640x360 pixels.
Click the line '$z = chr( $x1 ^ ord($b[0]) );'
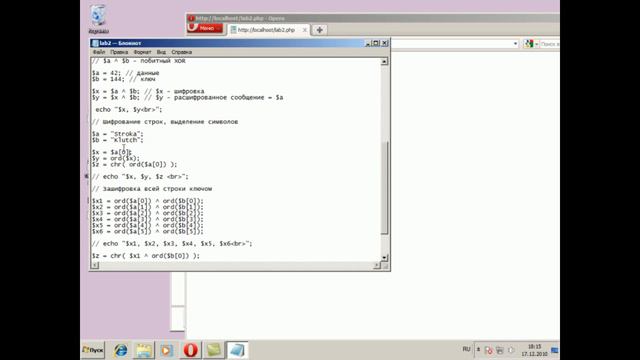(x=146, y=256)
